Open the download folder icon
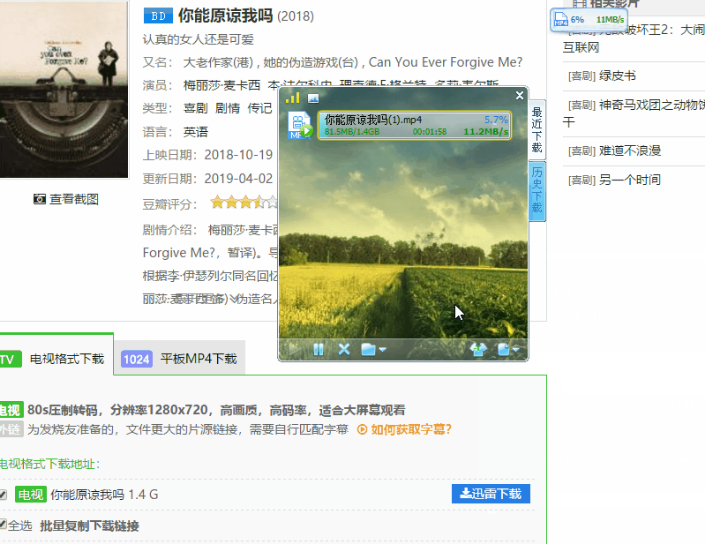Screen dimensions: 705x550 point(368,349)
